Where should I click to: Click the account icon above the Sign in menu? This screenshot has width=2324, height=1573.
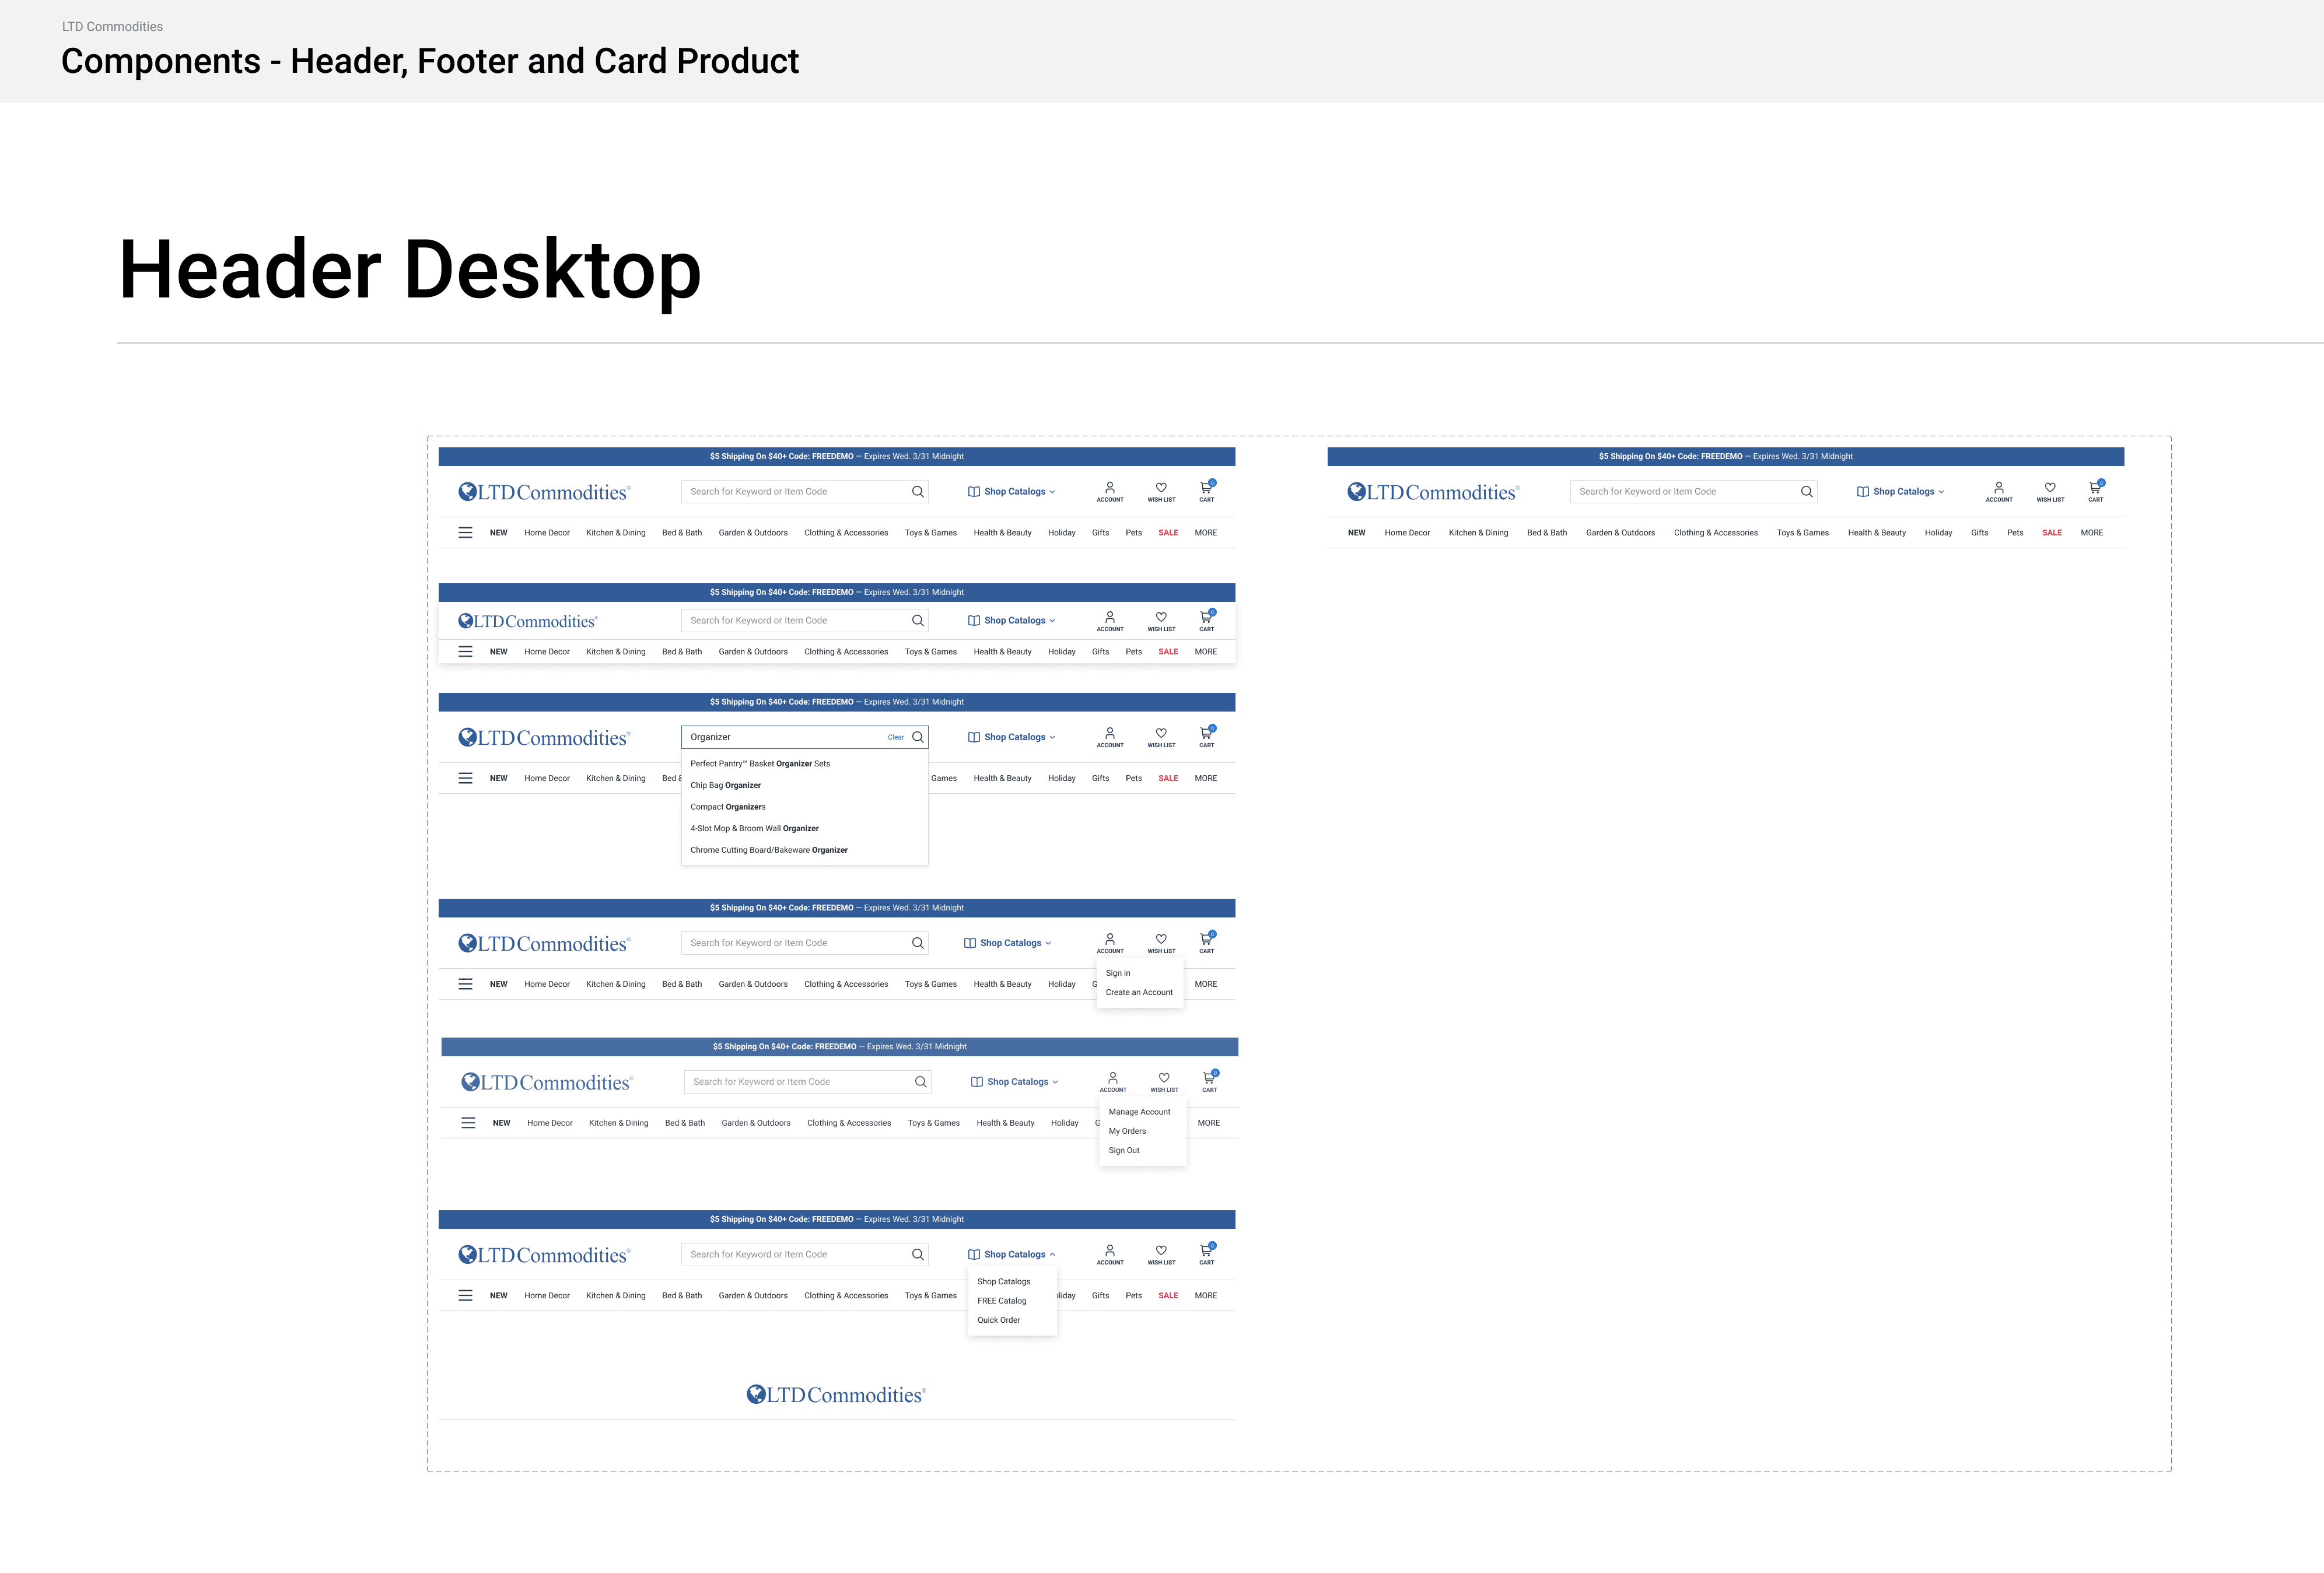pos(1109,939)
